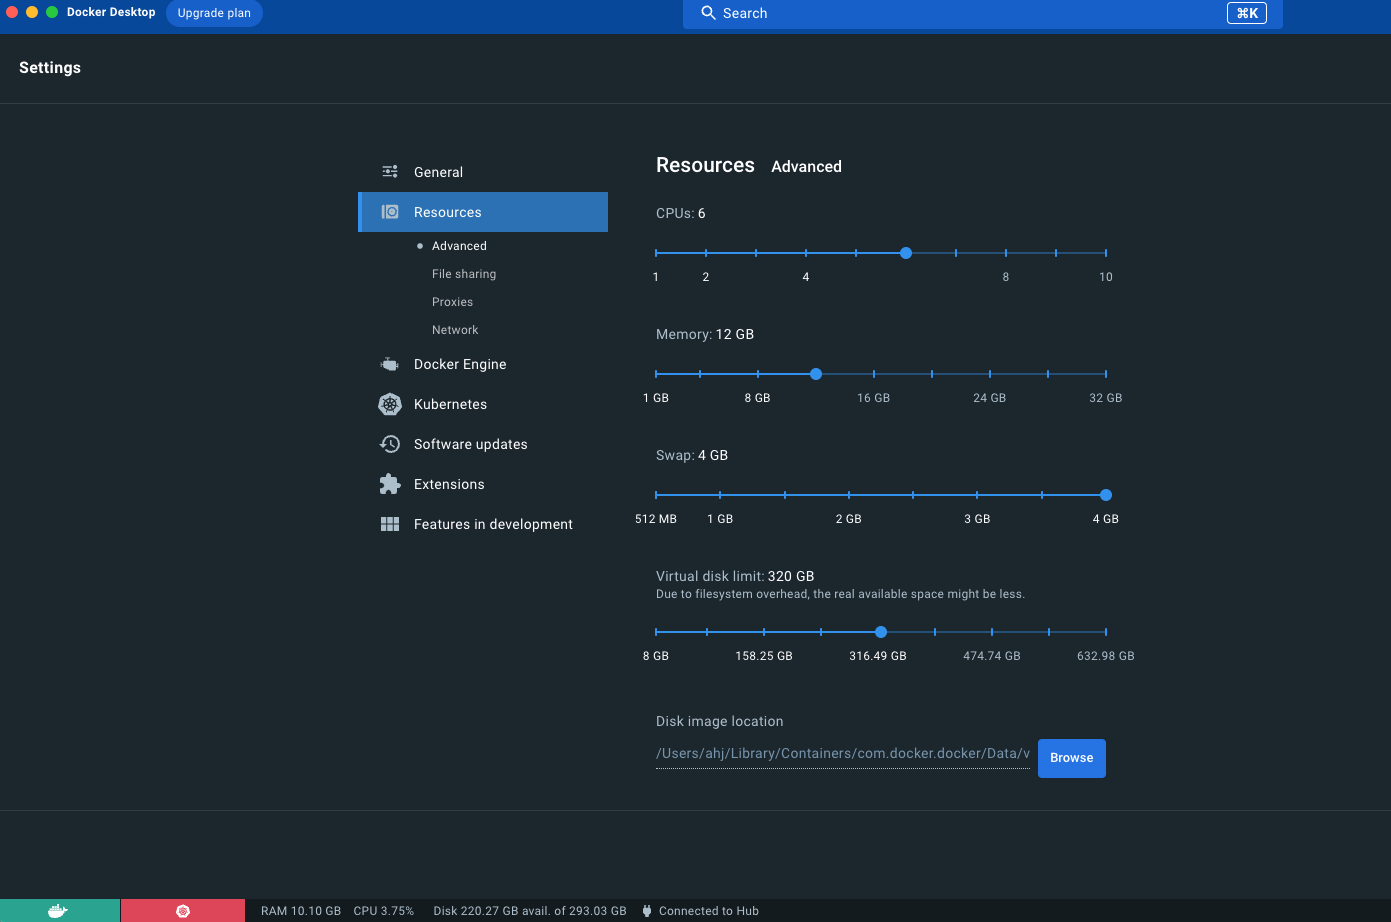Click the 'CPUs: 6' label
1391x922 pixels.
[681, 213]
